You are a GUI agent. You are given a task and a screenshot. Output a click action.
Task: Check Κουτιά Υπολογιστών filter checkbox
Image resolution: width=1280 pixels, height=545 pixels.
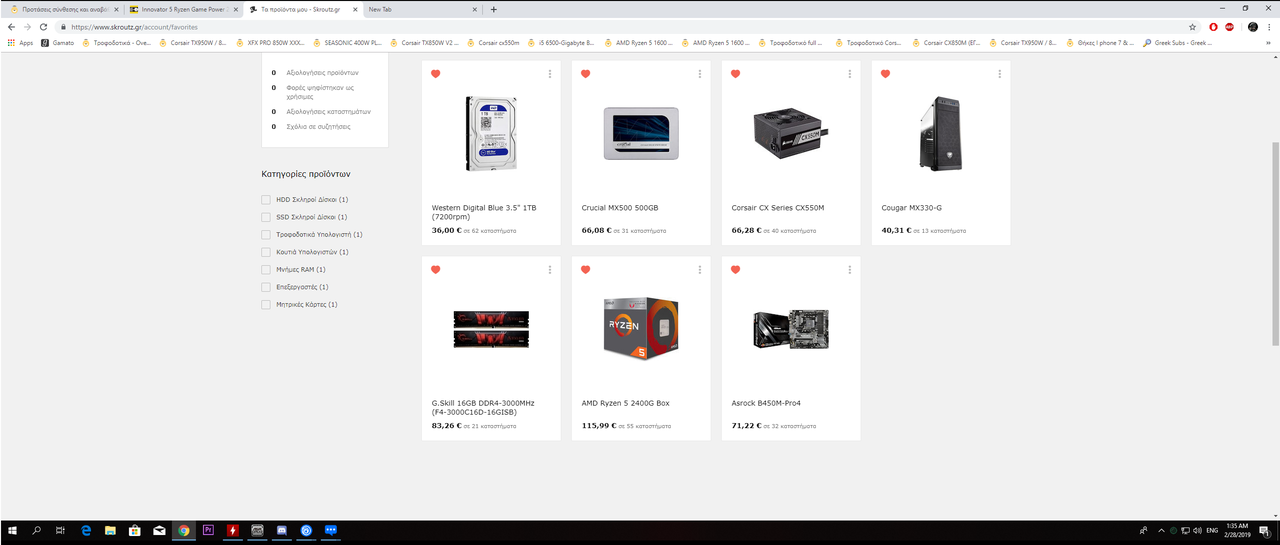tap(266, 252)
